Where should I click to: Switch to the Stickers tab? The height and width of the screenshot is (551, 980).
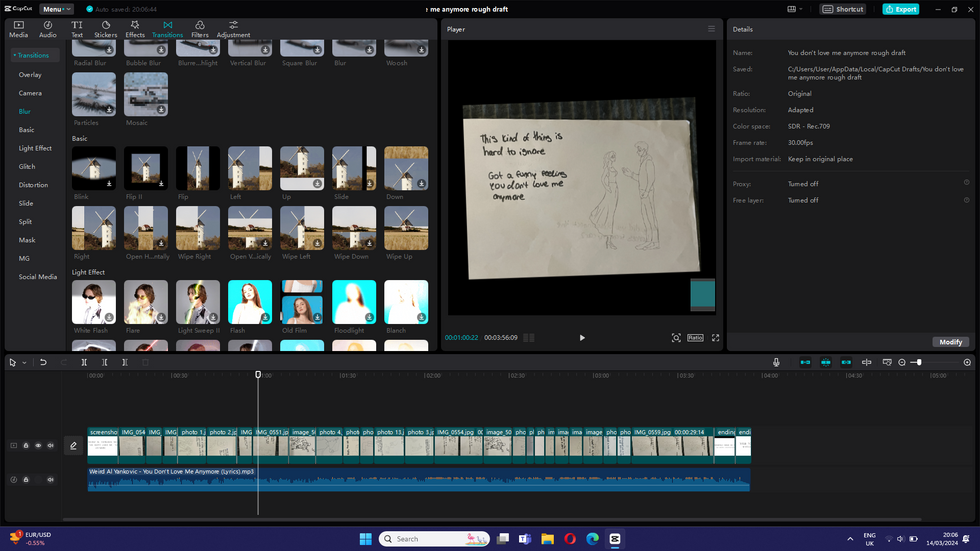106,29
